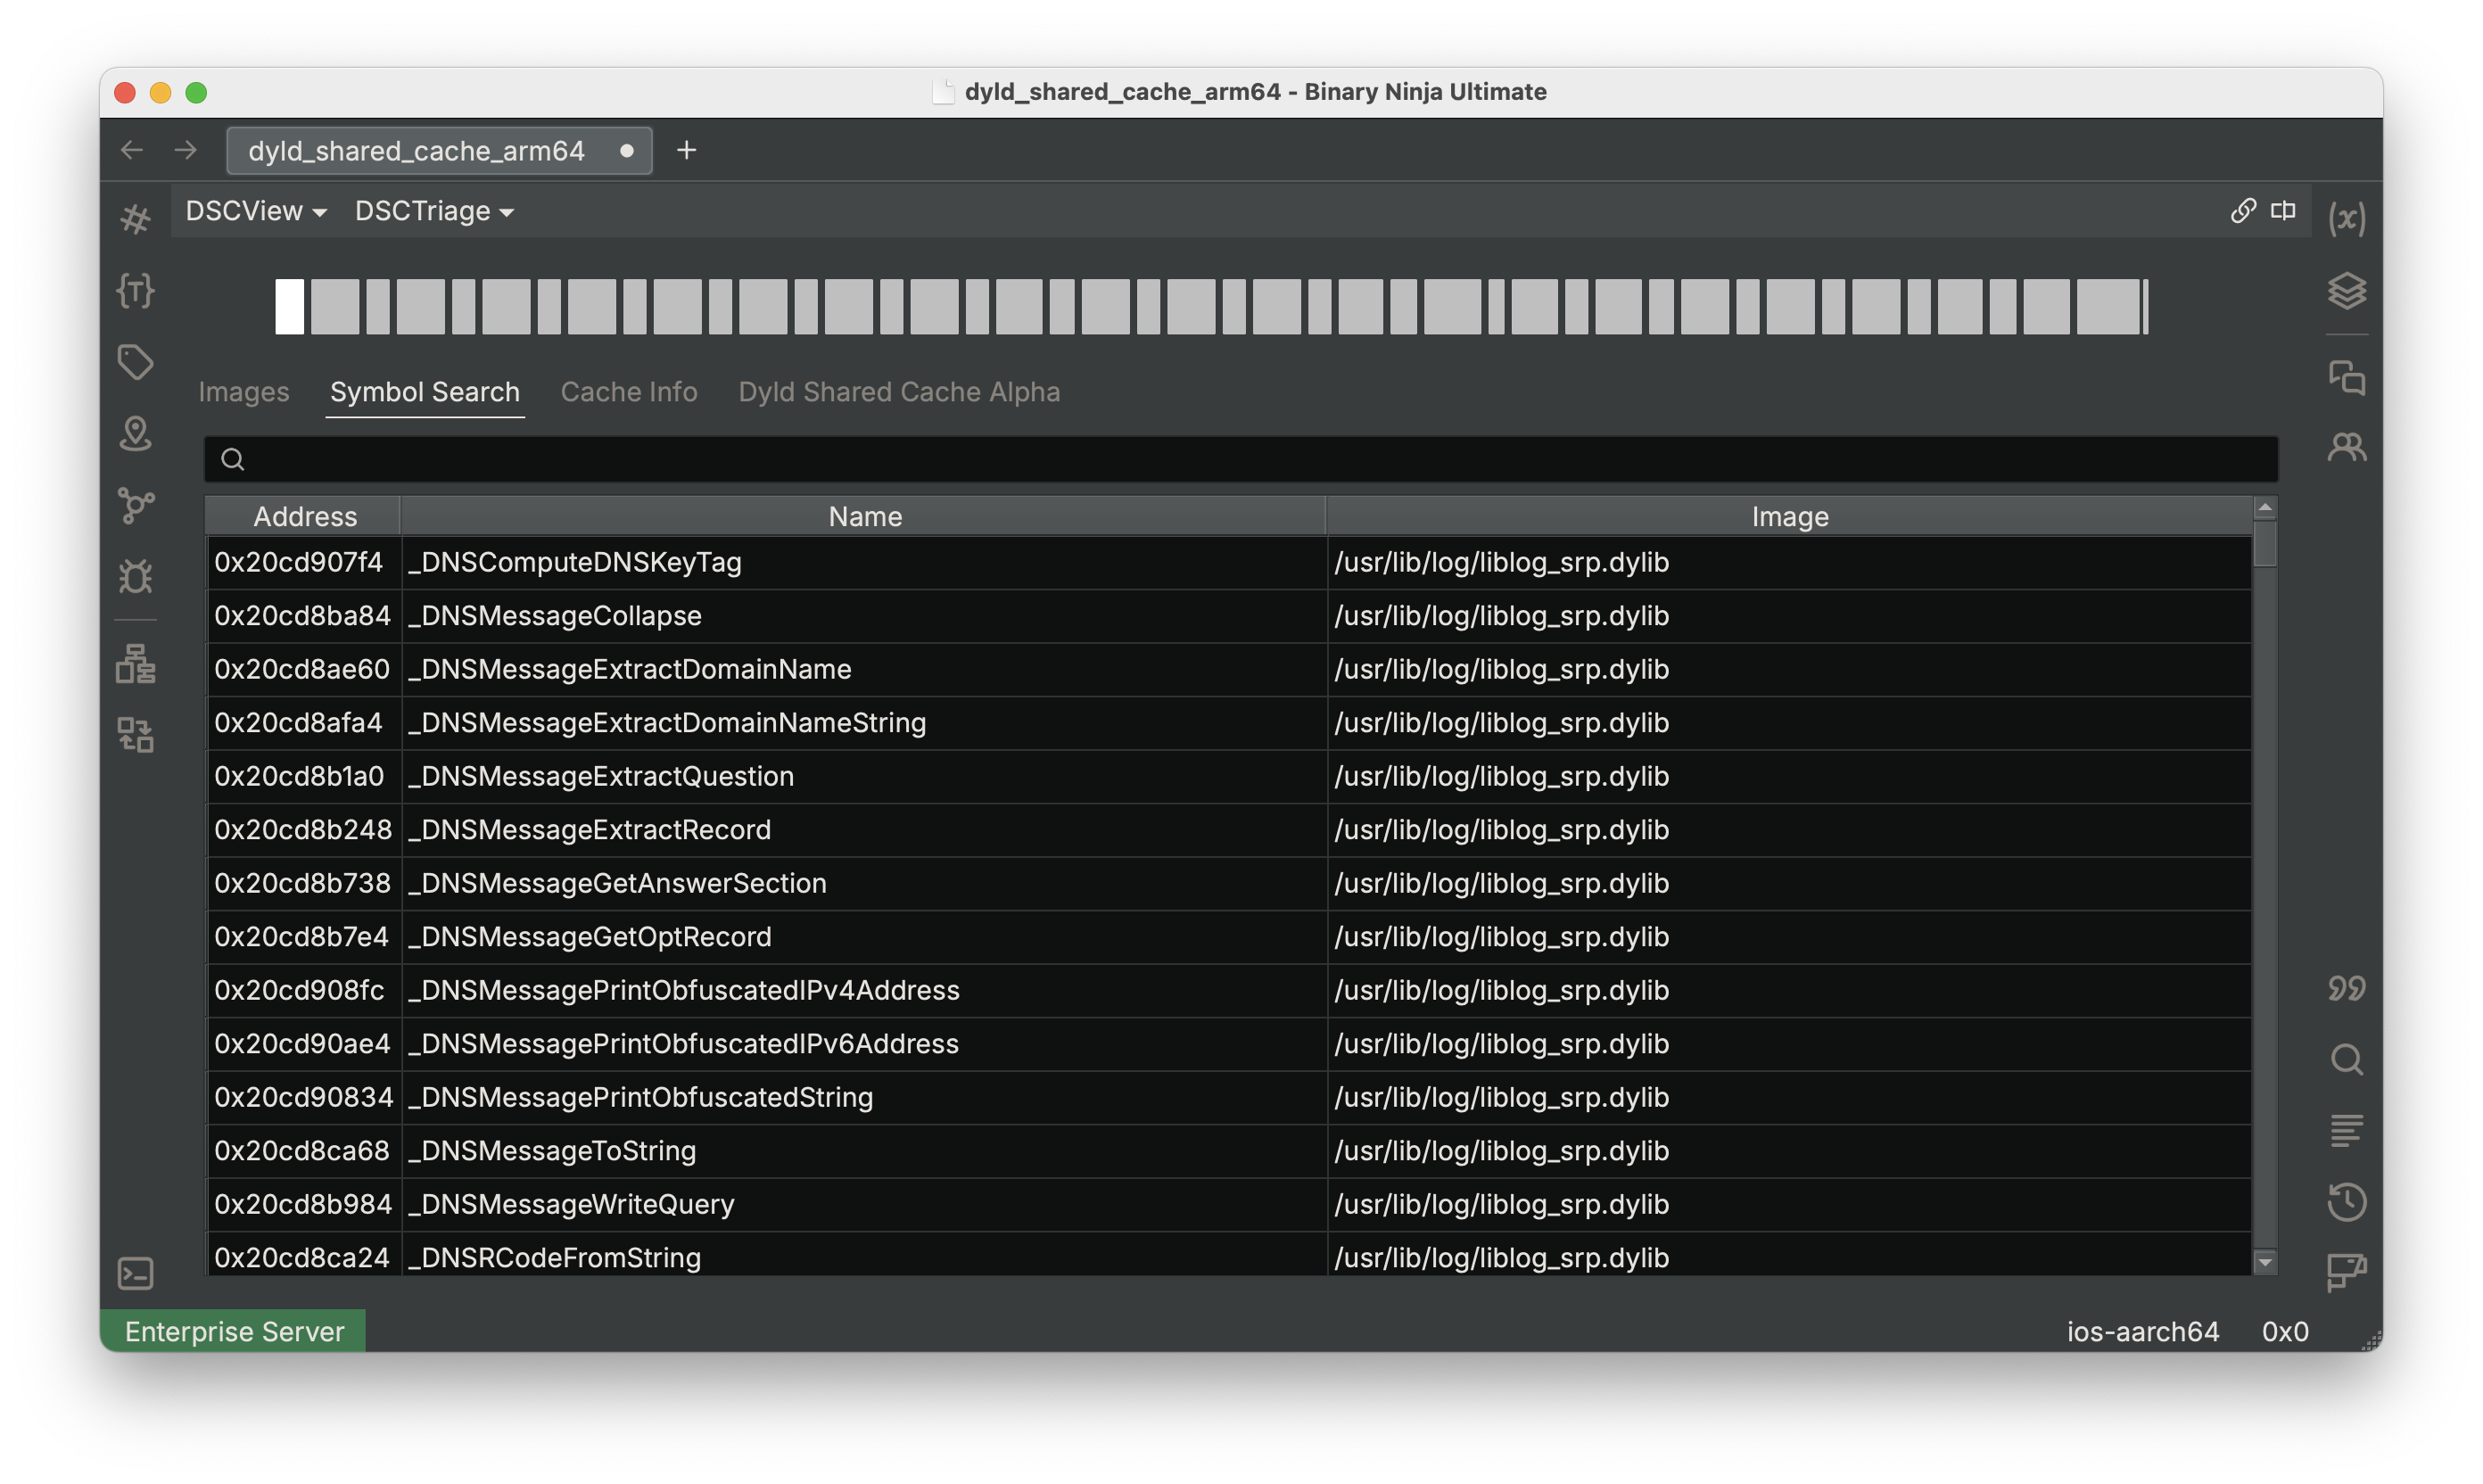Navigate forward with the right arrow

(186, 150)
